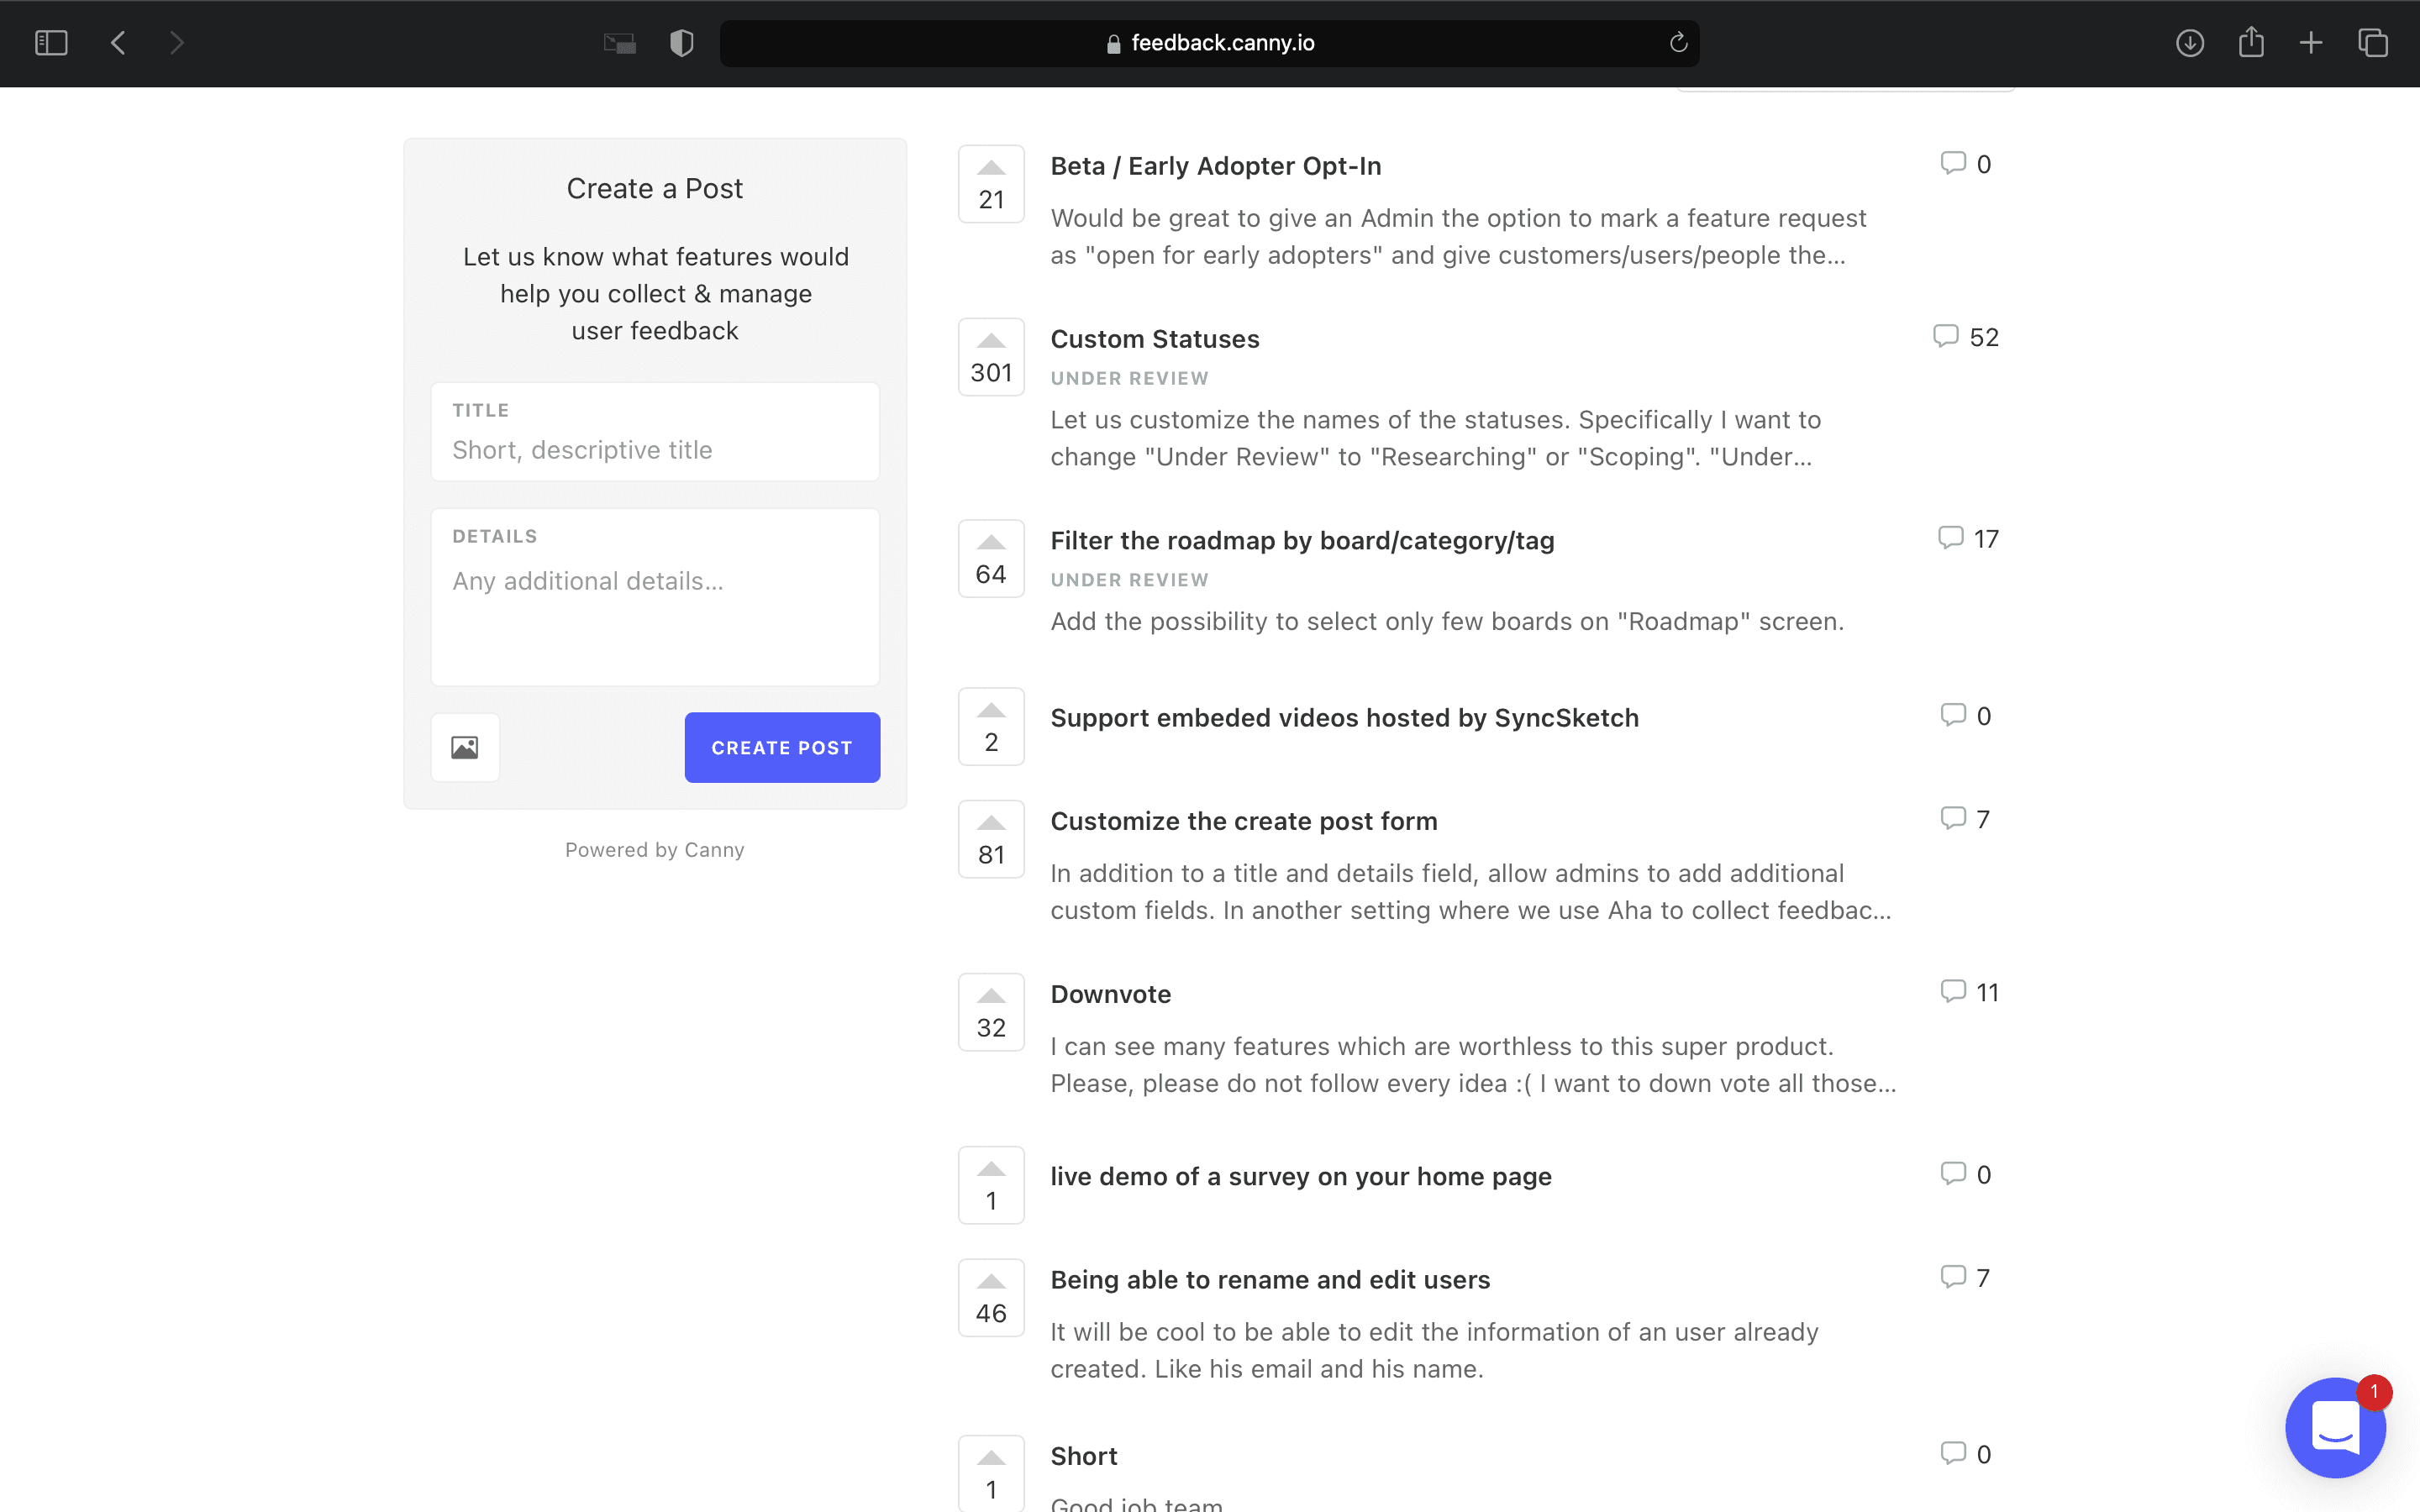Upvote the Custom Statuses post
2420x1512 pixels.
click(x=991, y=358)
